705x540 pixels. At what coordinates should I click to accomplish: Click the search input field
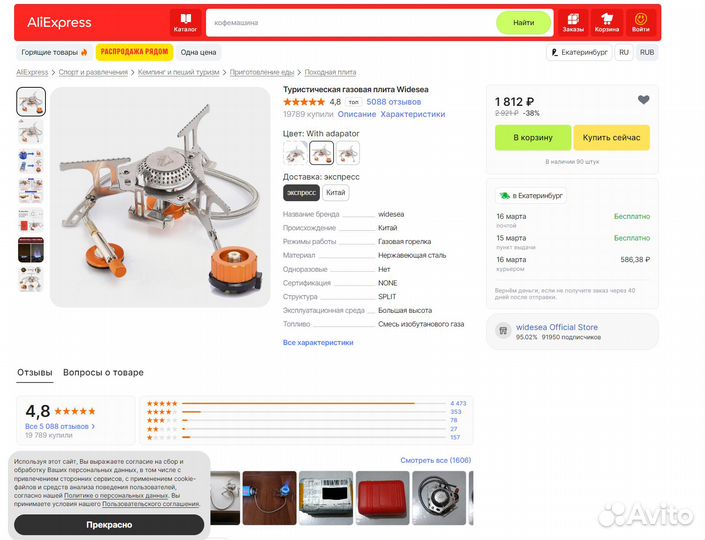coord(351,22)
